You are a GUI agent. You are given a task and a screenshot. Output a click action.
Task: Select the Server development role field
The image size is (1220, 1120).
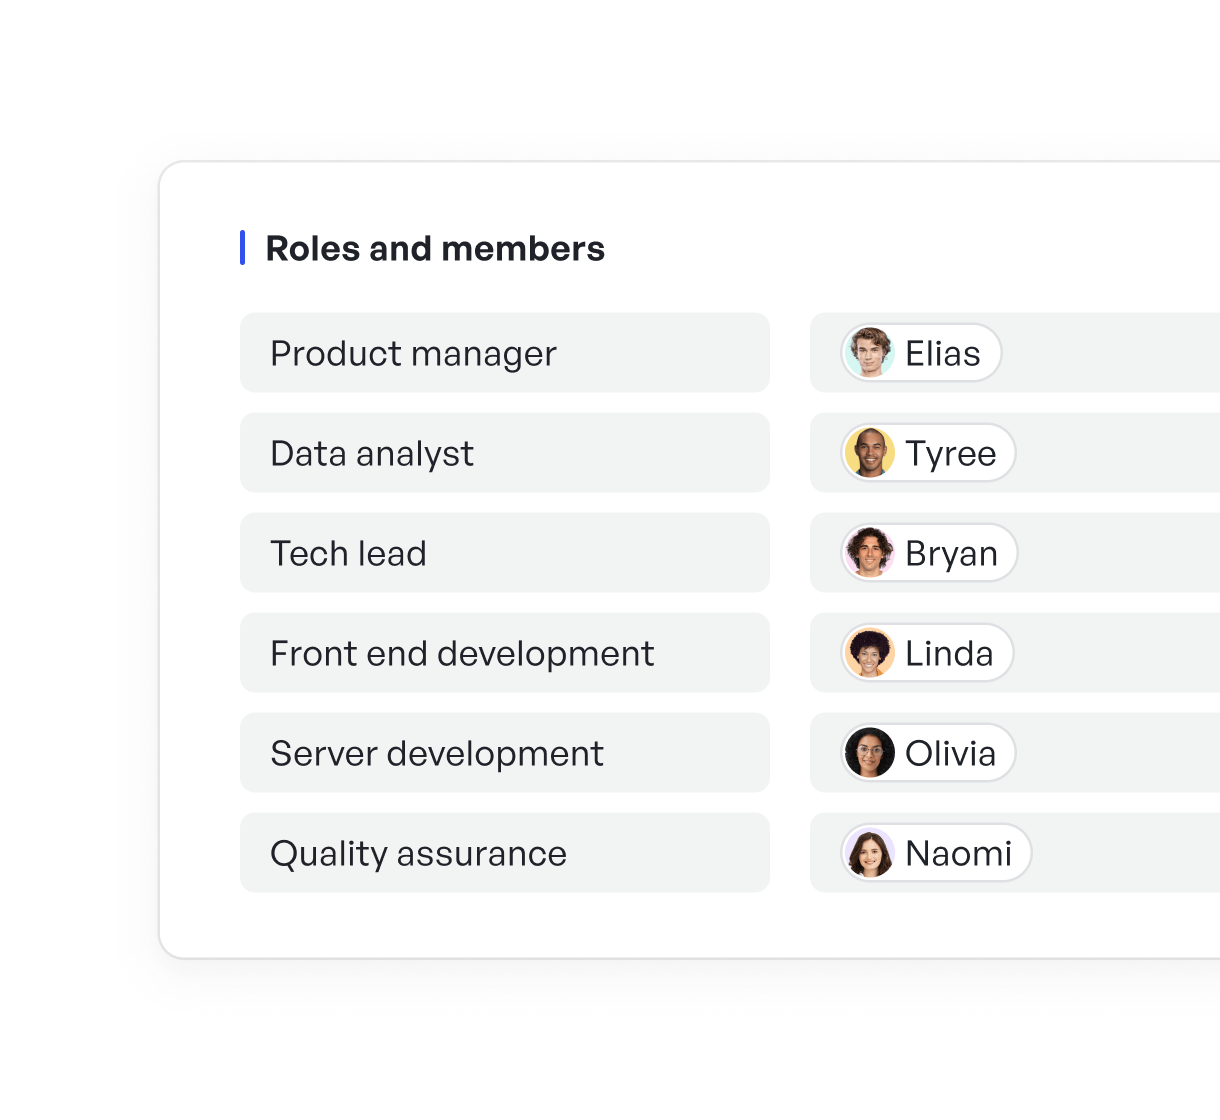click(x=505, y=753)
